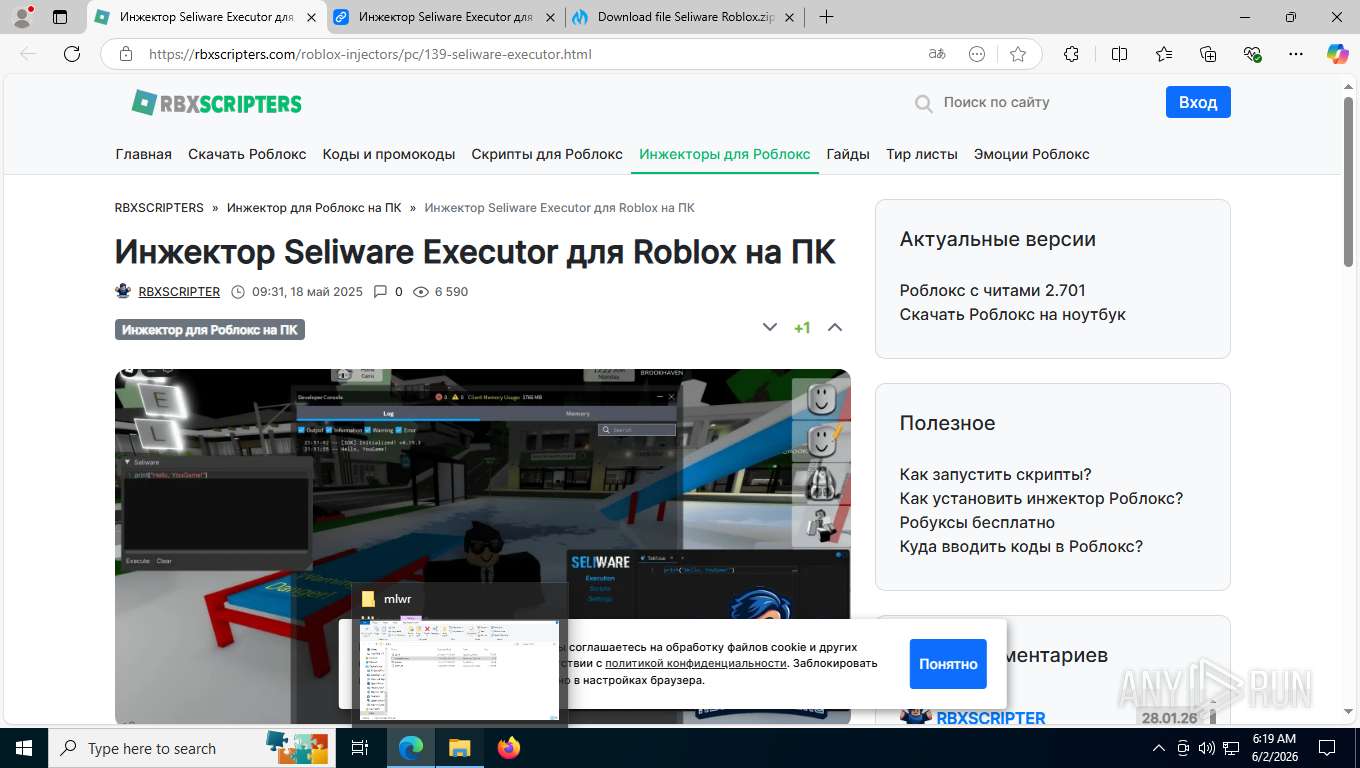Reload the page with refresh icon
Viewport: 1360px width, 768px height.
[x=72, y=54]
